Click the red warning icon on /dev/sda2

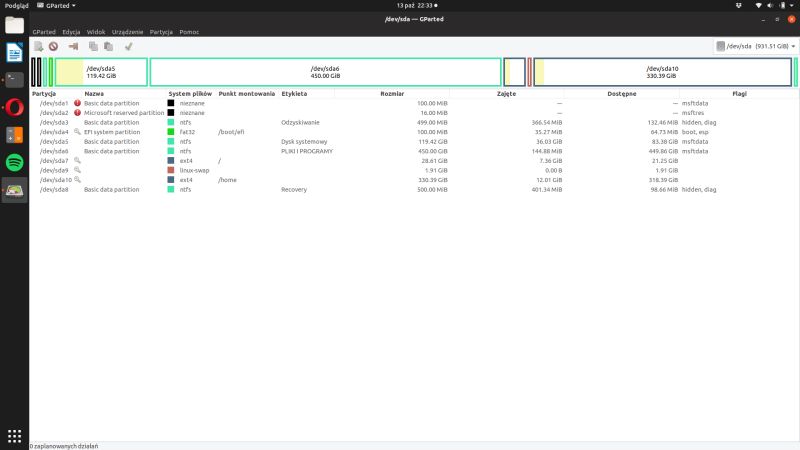77,113
